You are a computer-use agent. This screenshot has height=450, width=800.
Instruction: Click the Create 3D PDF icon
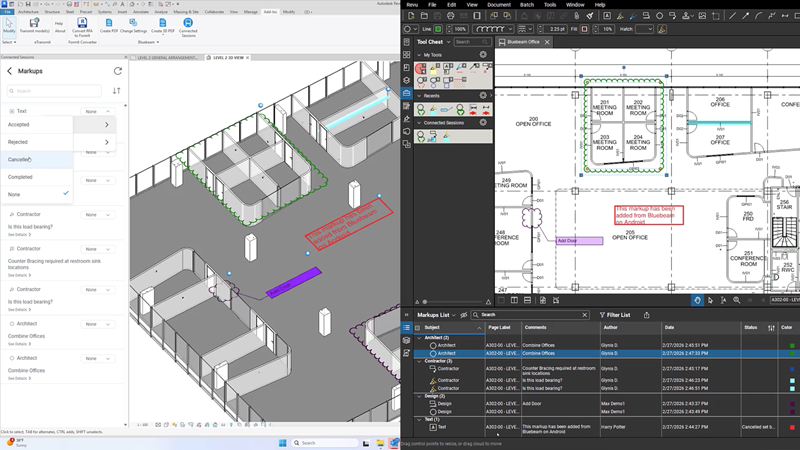(163, 25)
